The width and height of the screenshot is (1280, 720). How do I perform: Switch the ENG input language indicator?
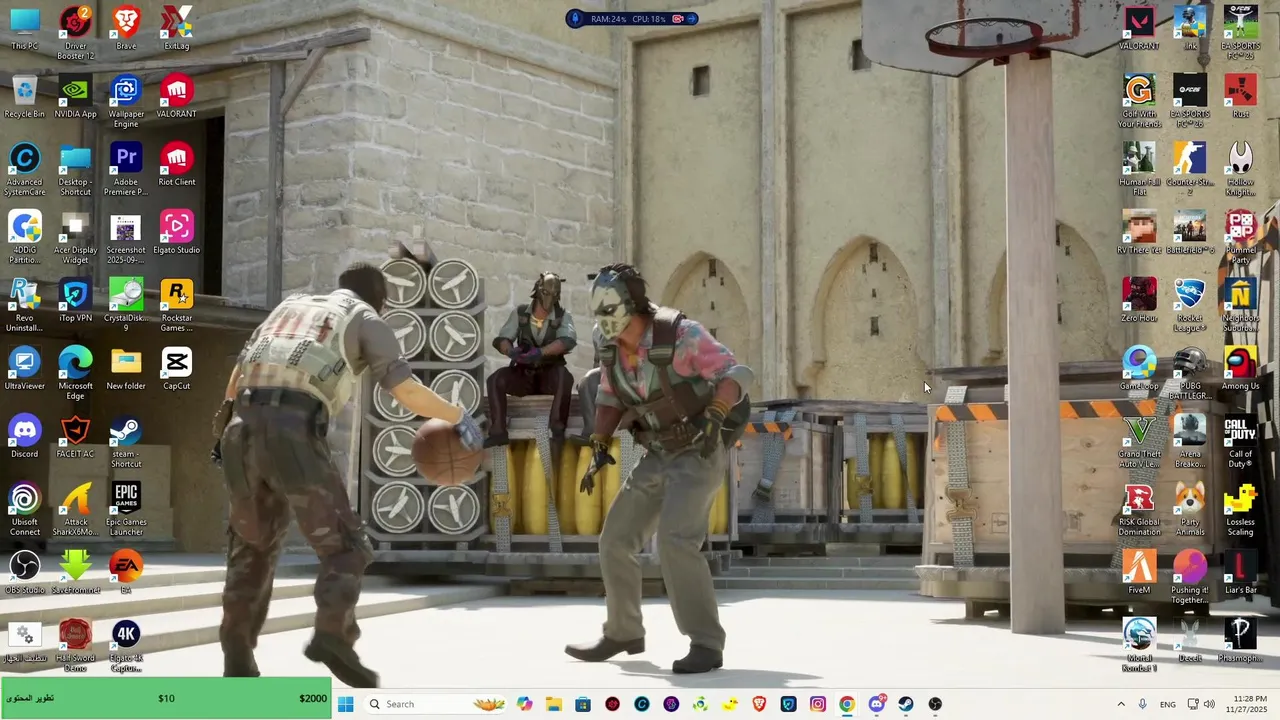1167,704
